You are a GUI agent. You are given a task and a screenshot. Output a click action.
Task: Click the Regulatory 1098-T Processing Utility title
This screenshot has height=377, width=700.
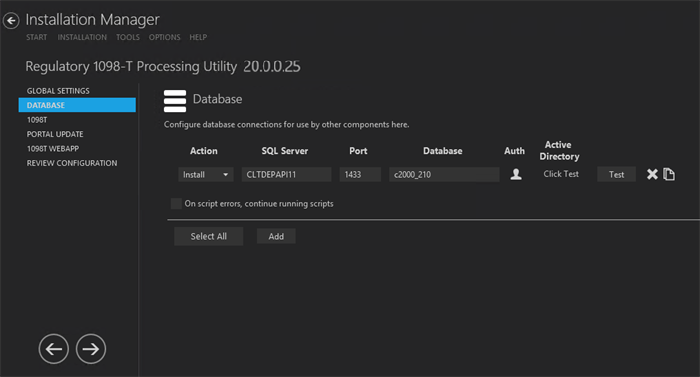click(131, 67)
